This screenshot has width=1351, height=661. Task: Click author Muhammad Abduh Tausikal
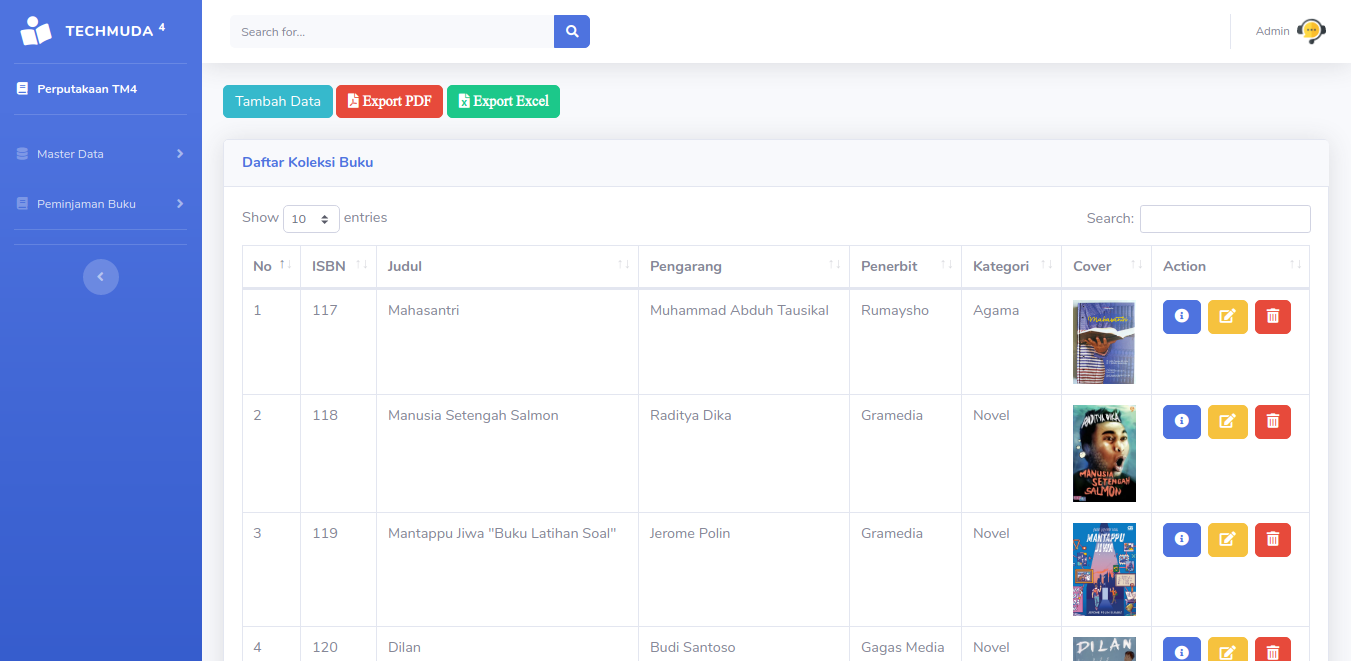tap(739, 310)
